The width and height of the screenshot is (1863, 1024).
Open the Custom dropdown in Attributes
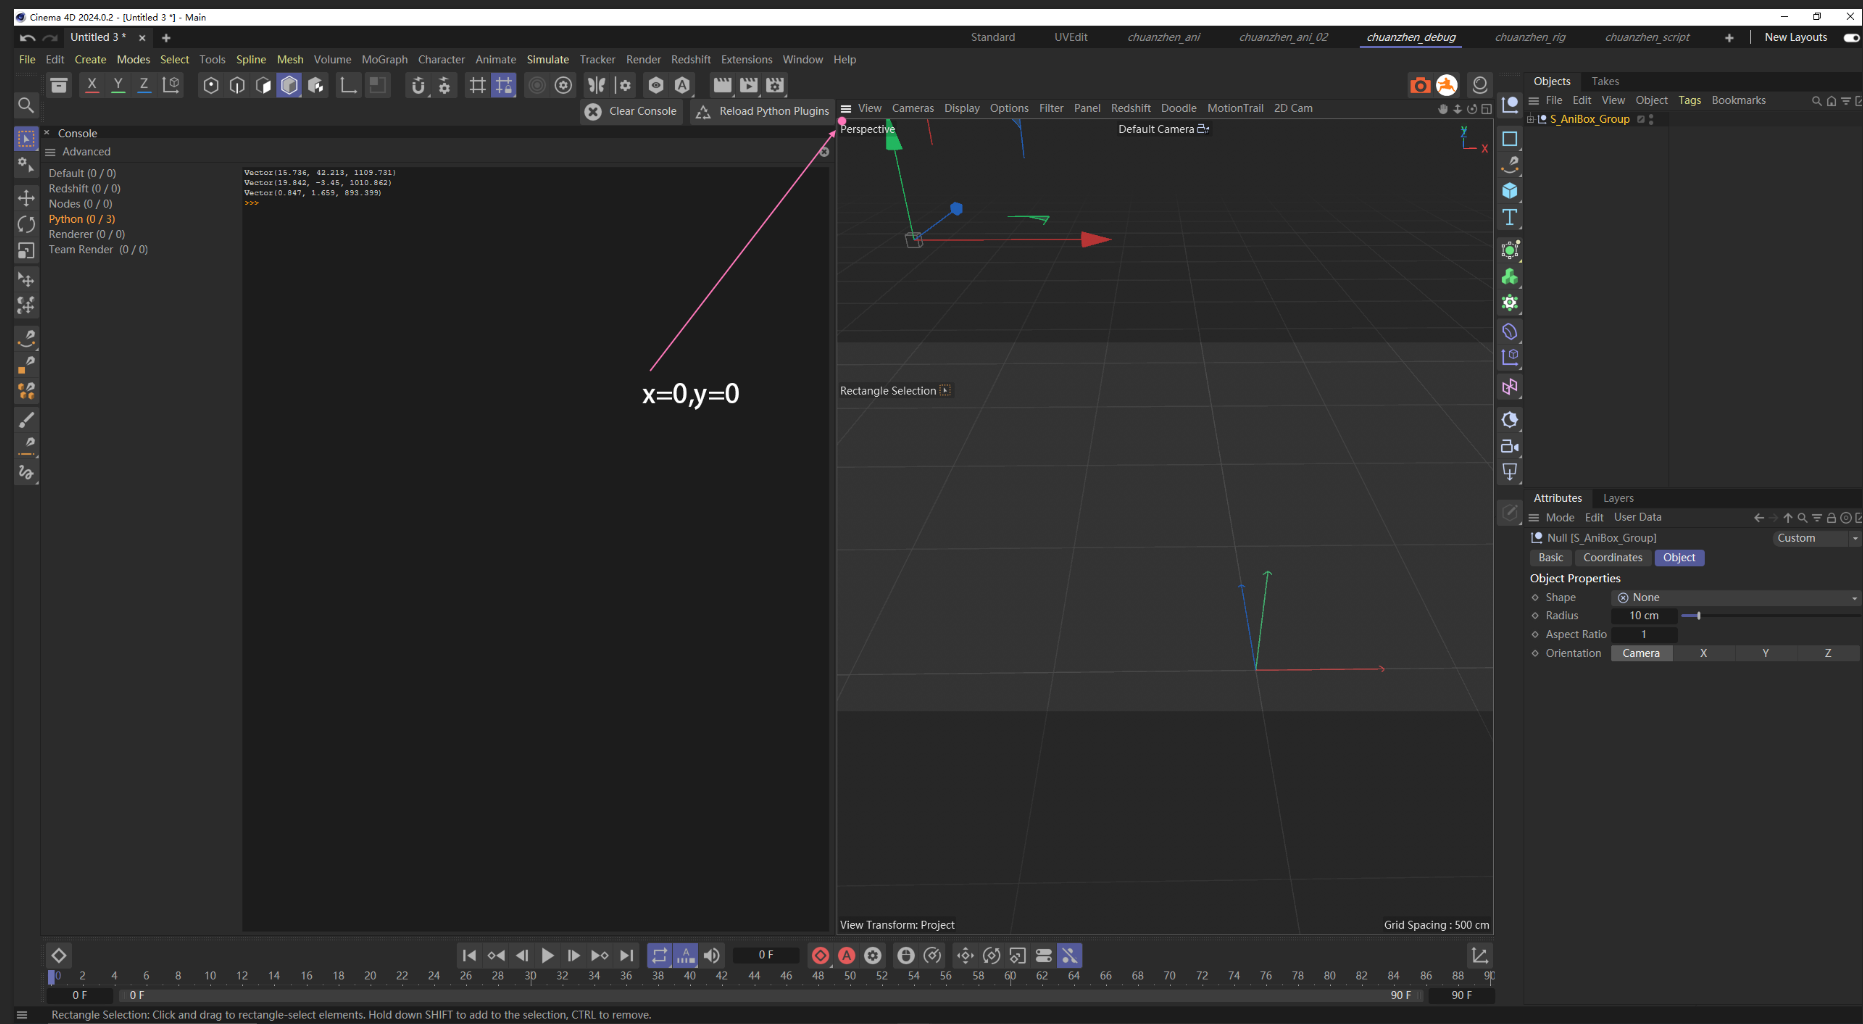[x=1817, y=538]
